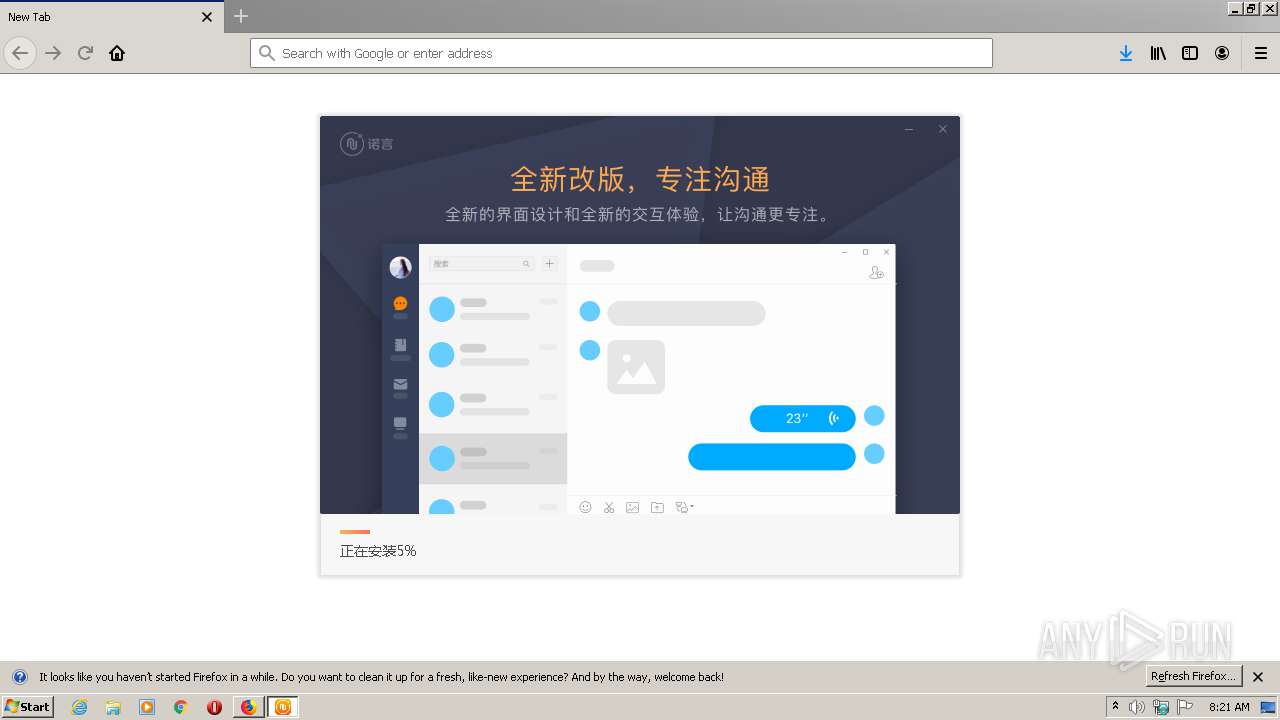Click the installer logo at top-left
This screenshot has height=720, width=1280.
(x=367, y=144)
